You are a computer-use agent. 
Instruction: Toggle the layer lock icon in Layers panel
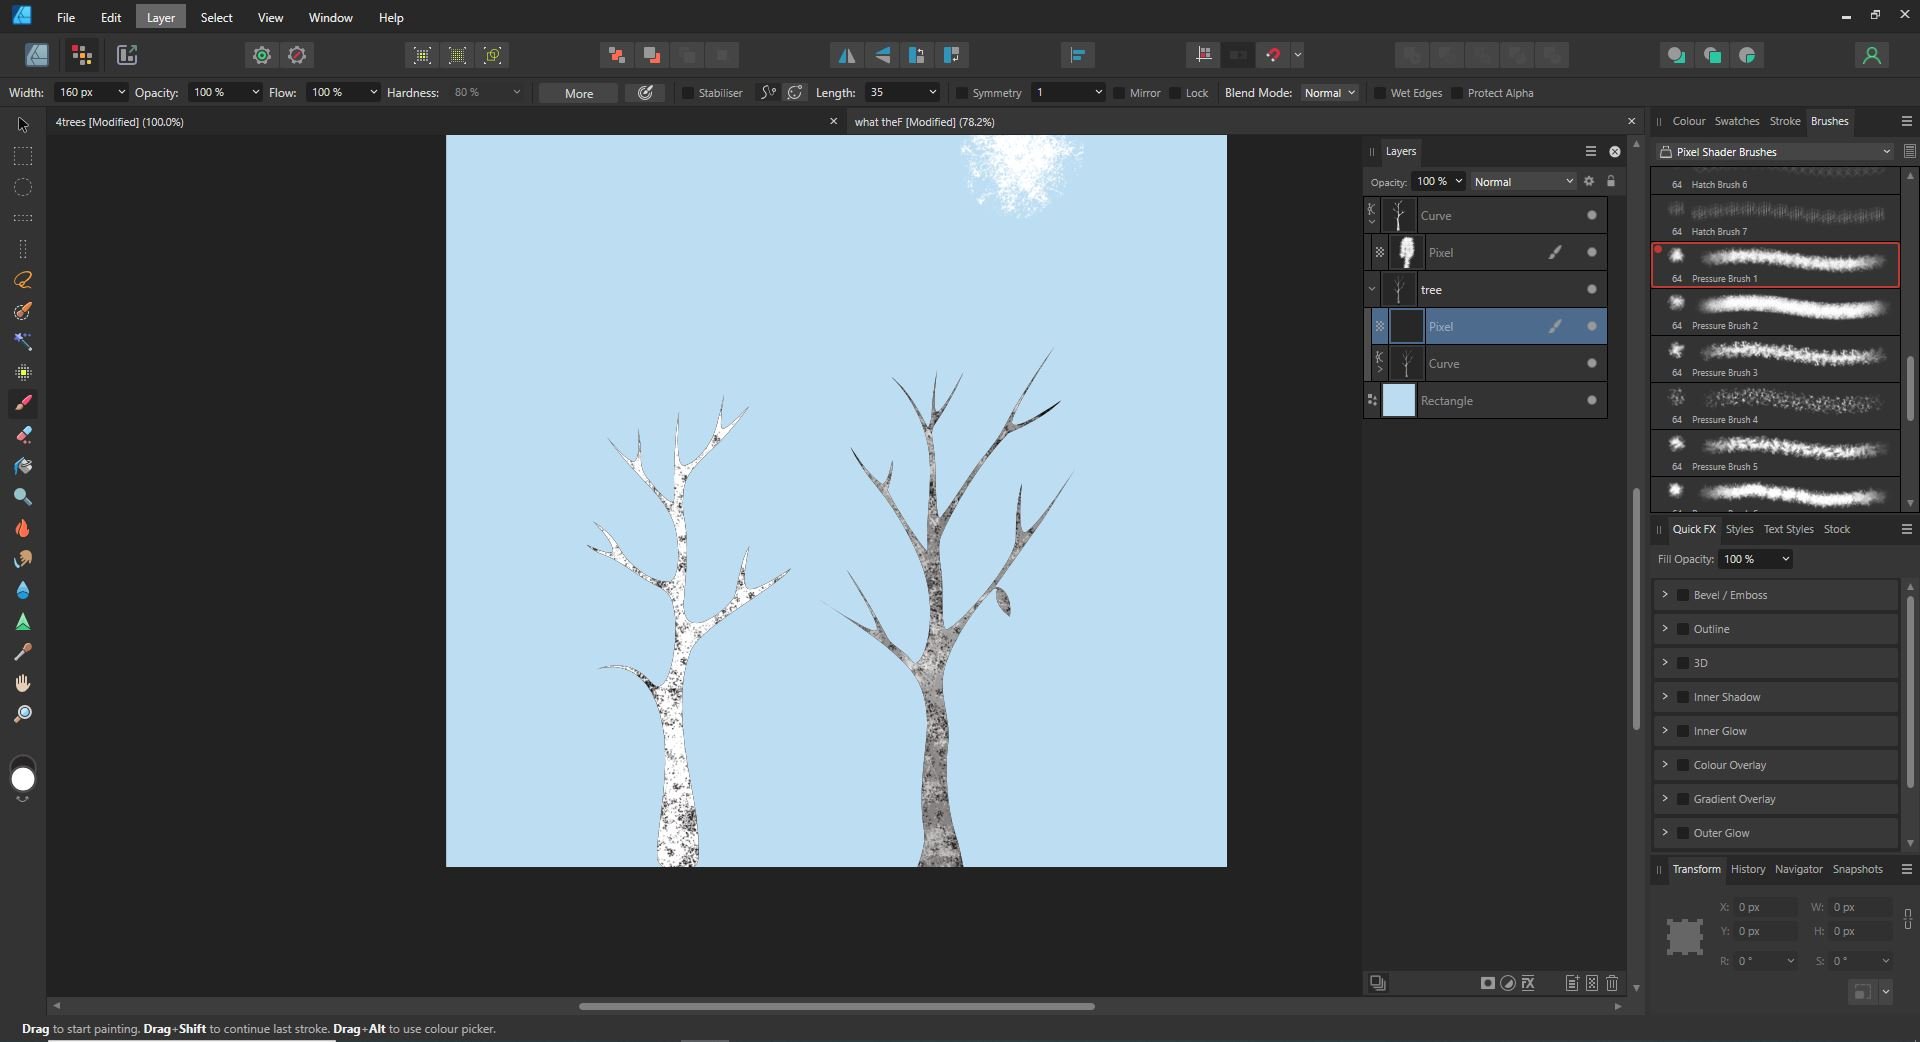point(1610,181)
